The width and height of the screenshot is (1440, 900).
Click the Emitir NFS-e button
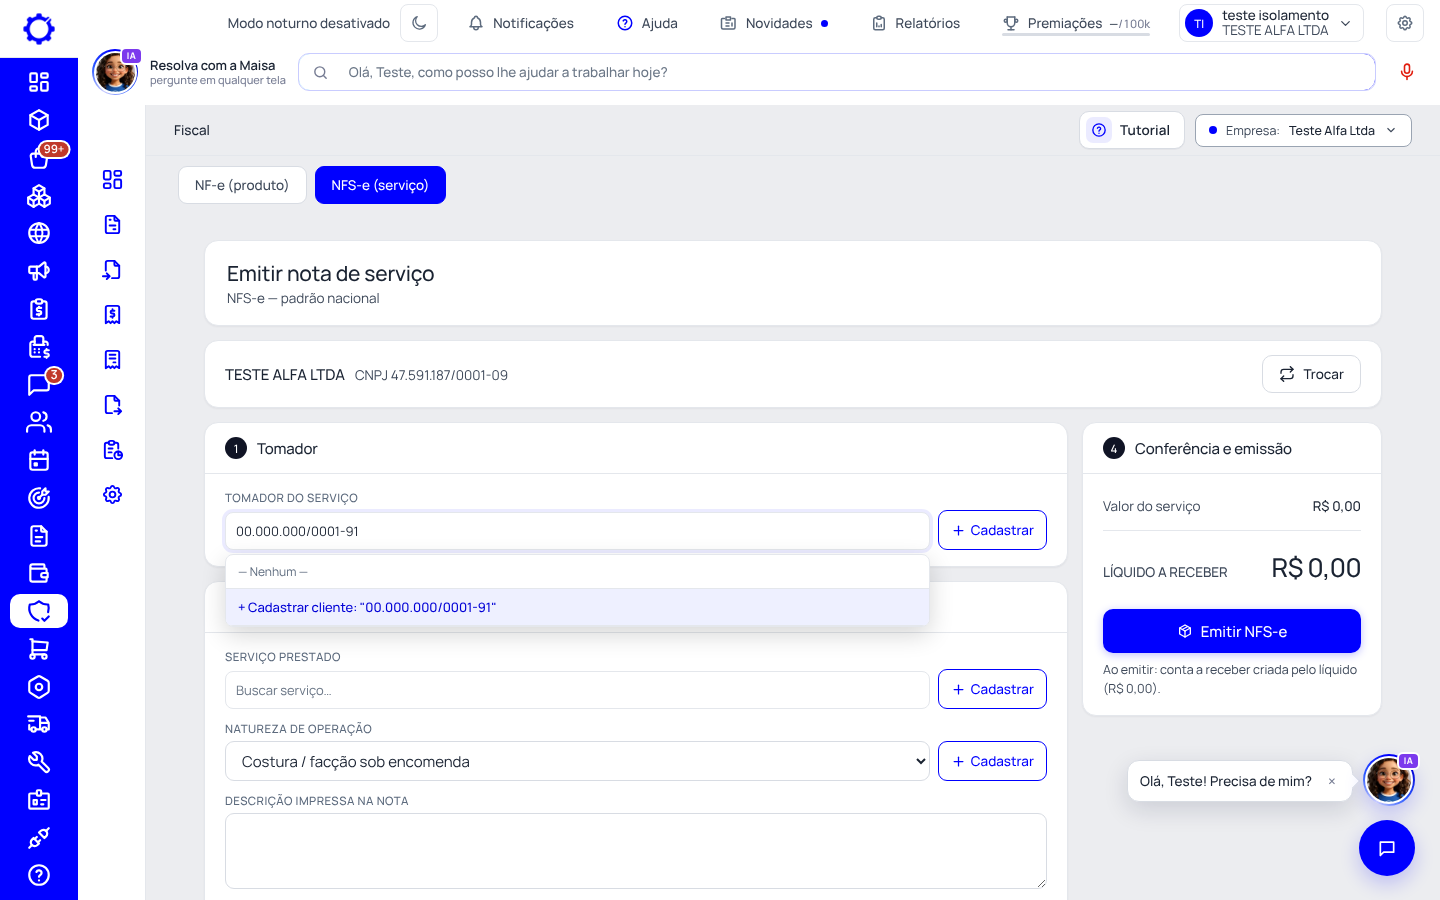click(1232, 631)
